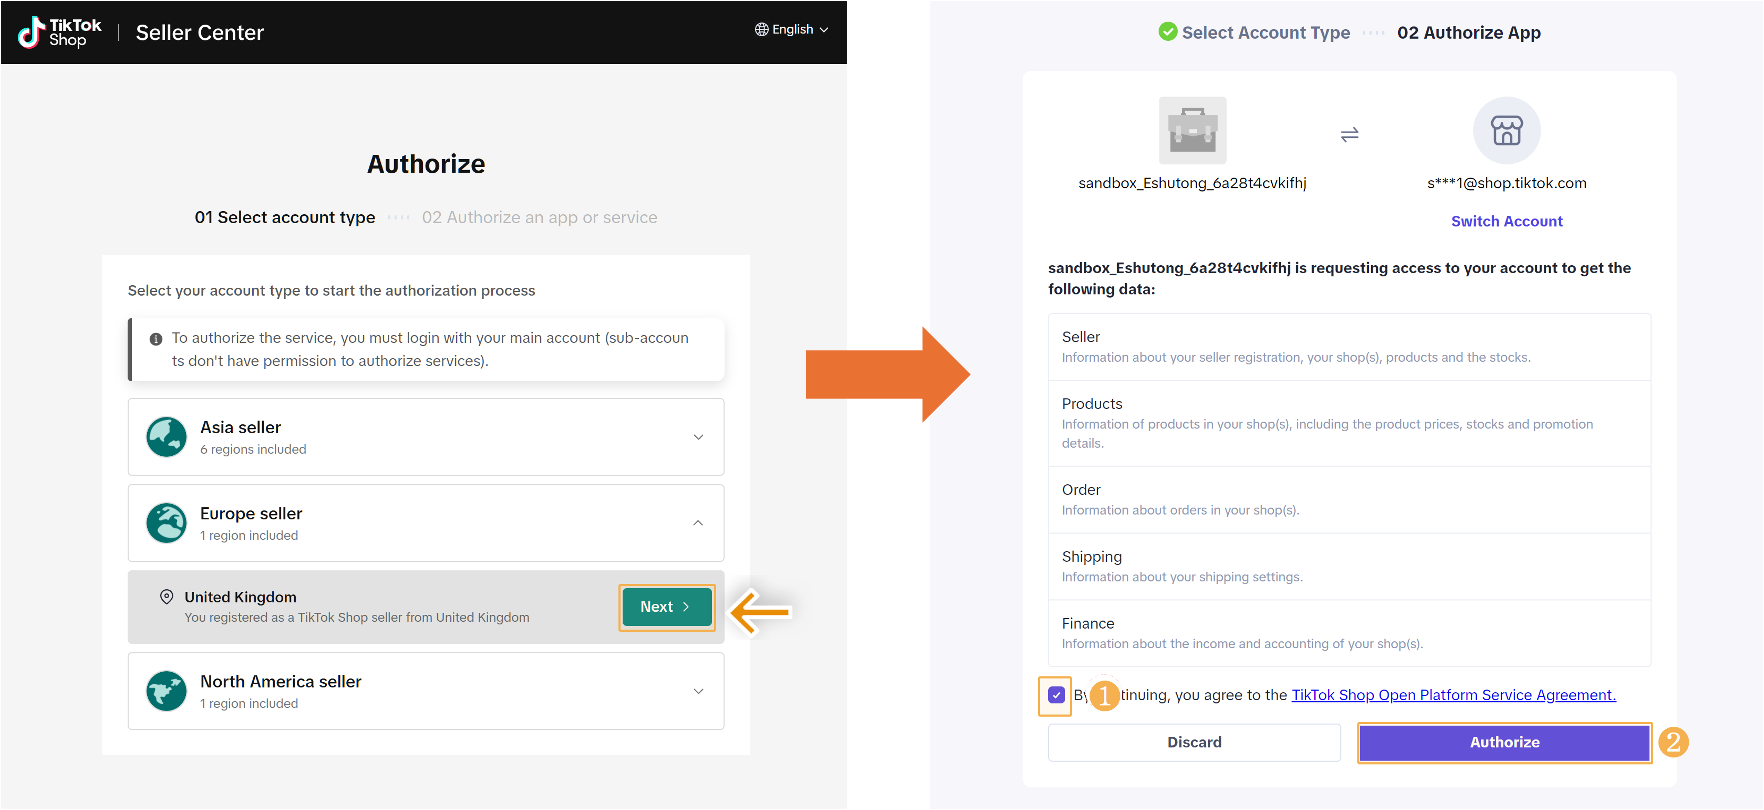Screen dimensions: 1764x810
Task: Click the Asia seller globe icon
Action: 166,437
